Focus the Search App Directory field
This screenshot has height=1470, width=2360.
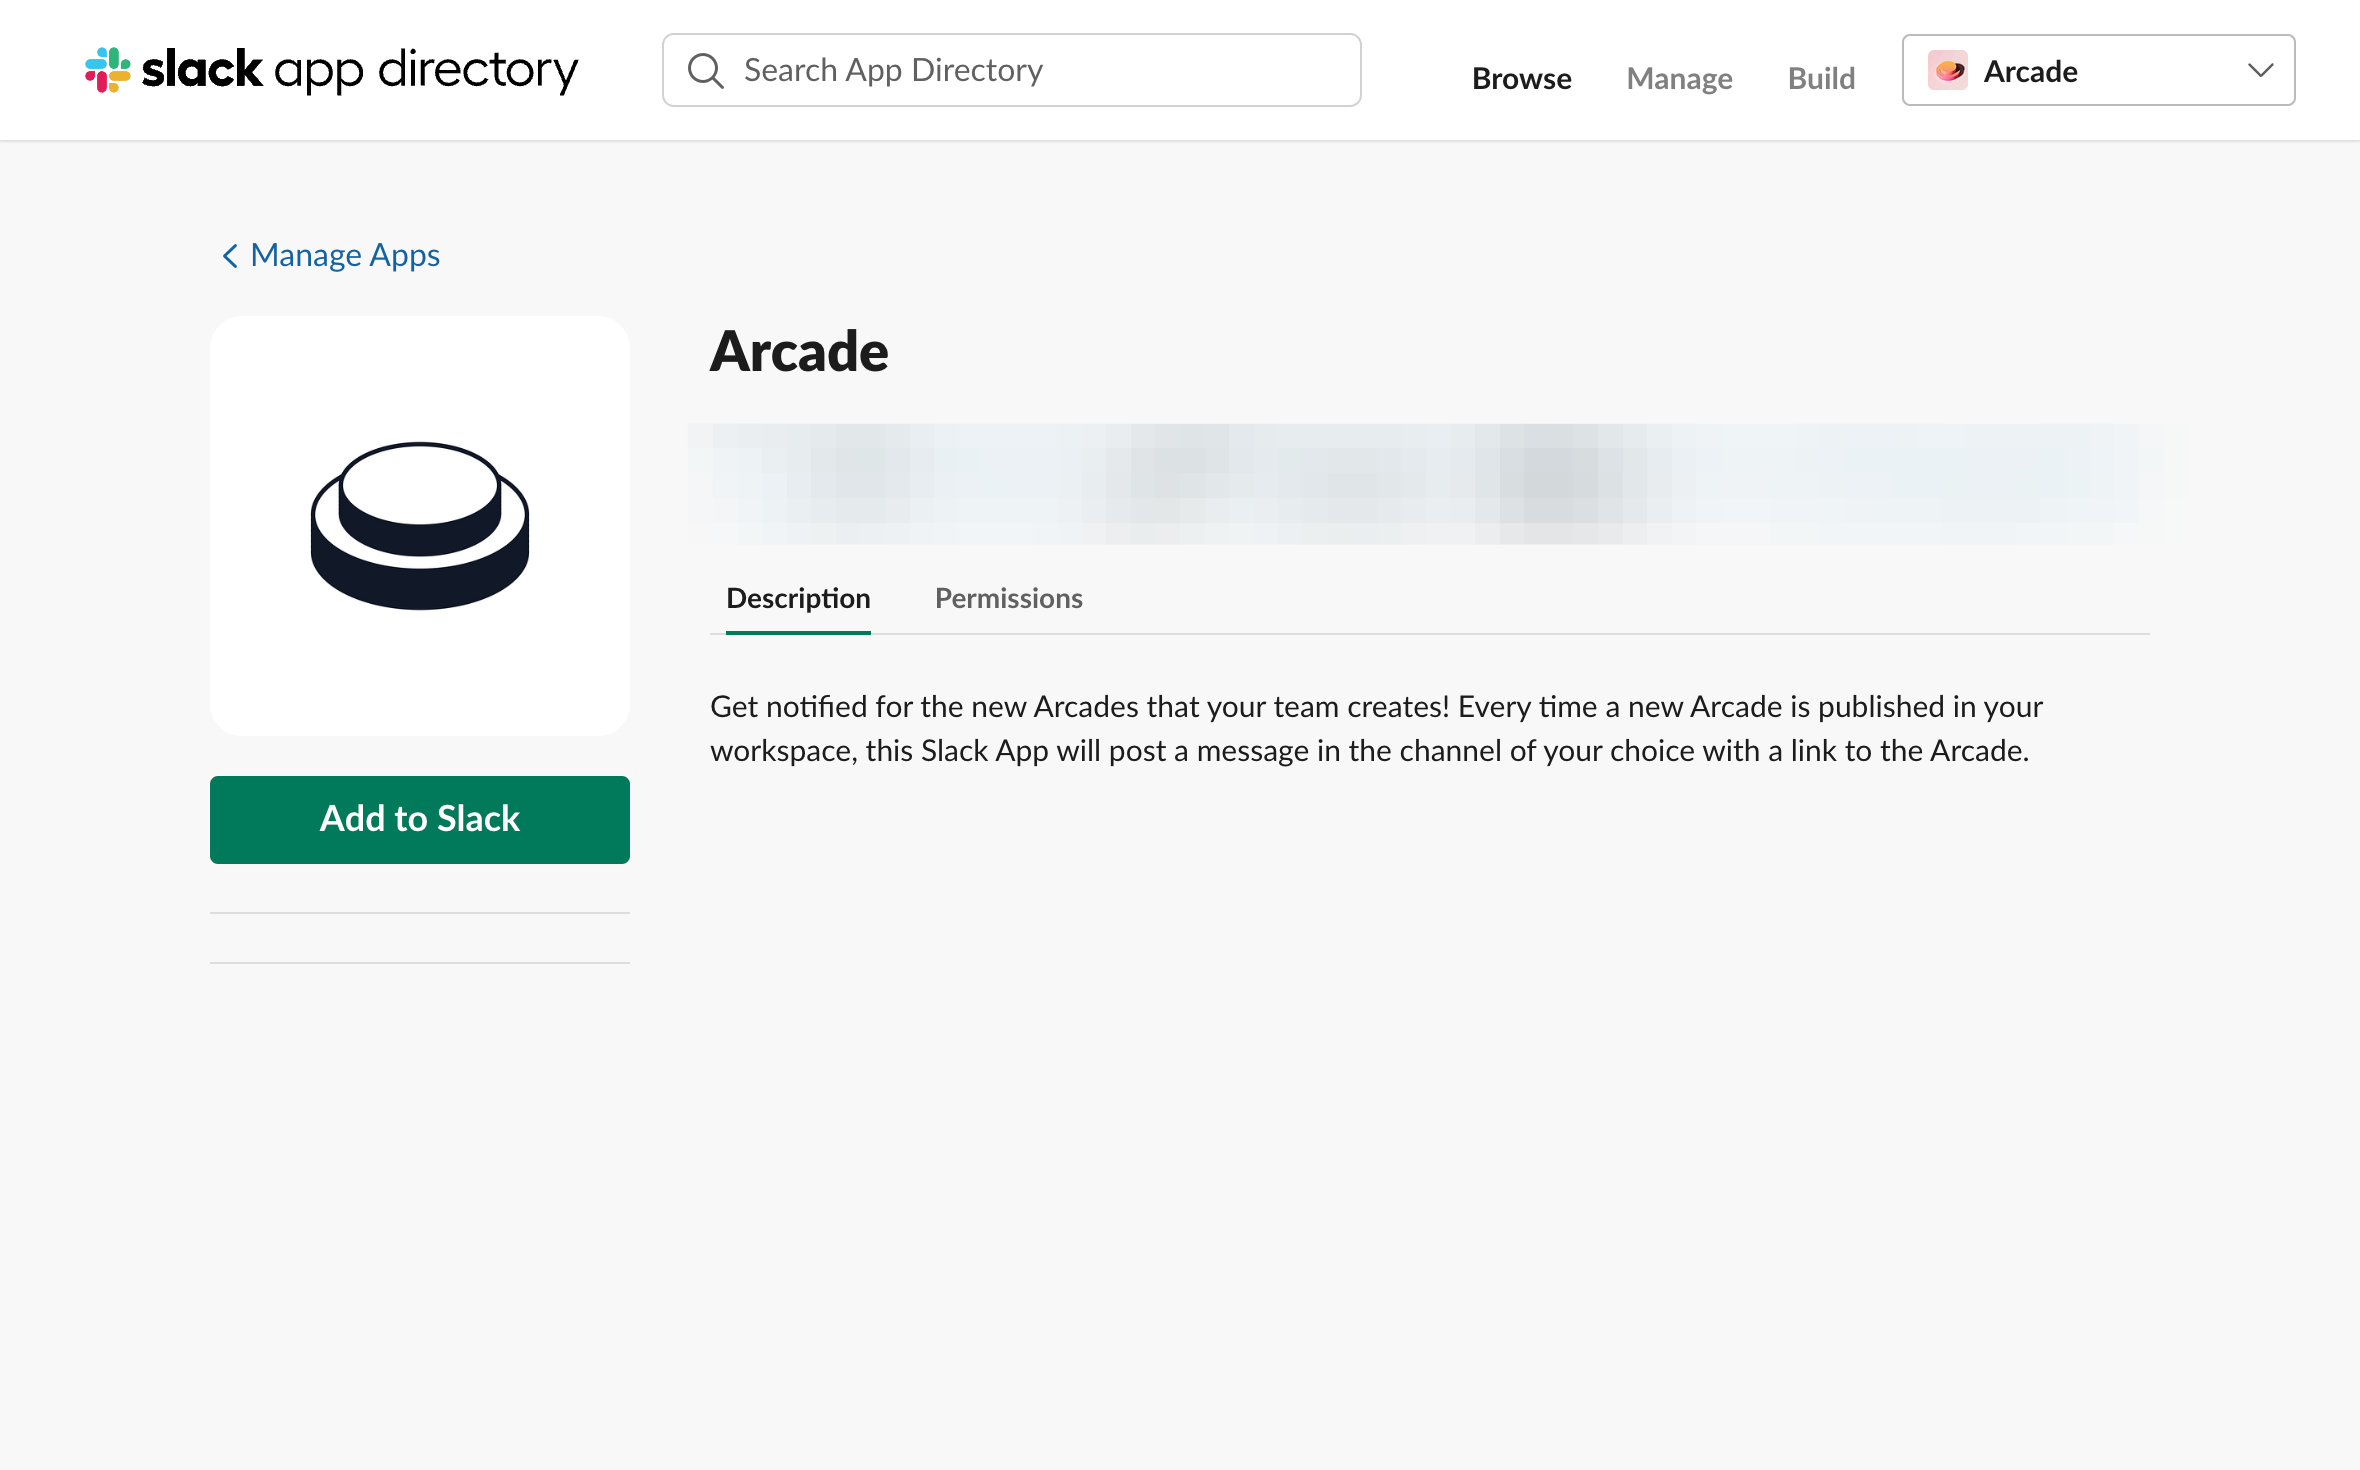click(x=1011, y=70)
